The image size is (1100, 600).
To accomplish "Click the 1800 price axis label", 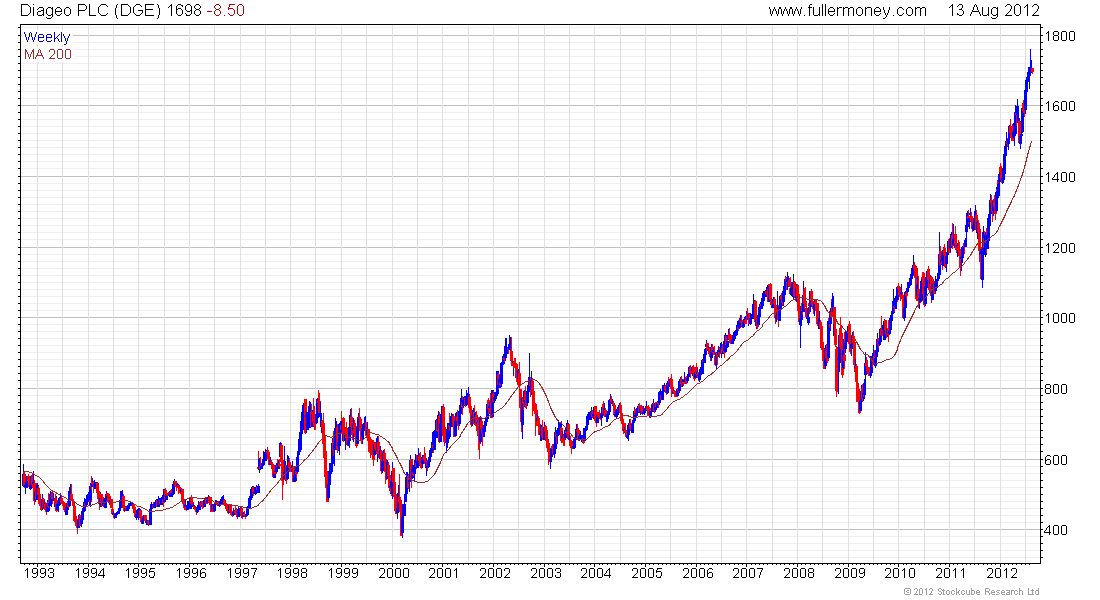I will point(1059,36).
